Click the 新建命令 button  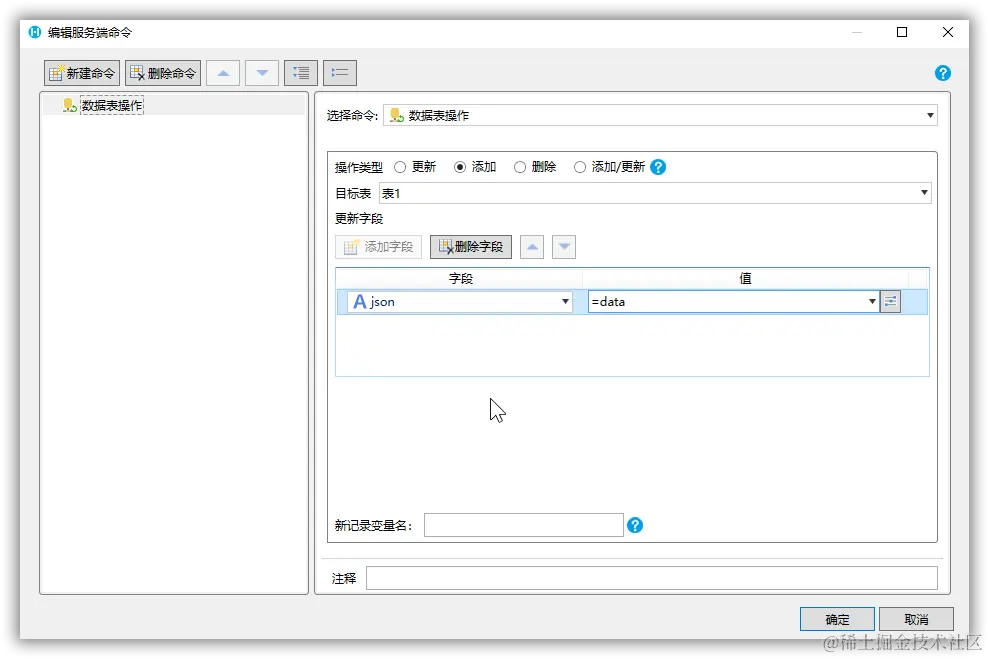[x=82, y=73]
